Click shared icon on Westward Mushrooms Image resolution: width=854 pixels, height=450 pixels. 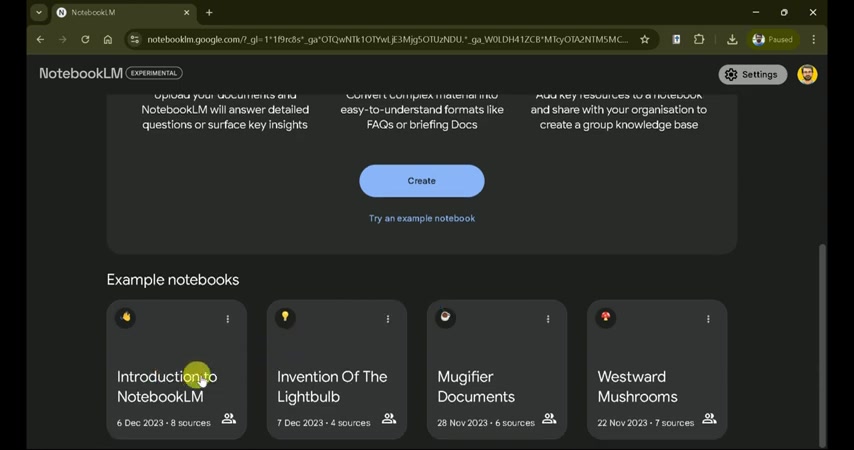coord(709,419)
